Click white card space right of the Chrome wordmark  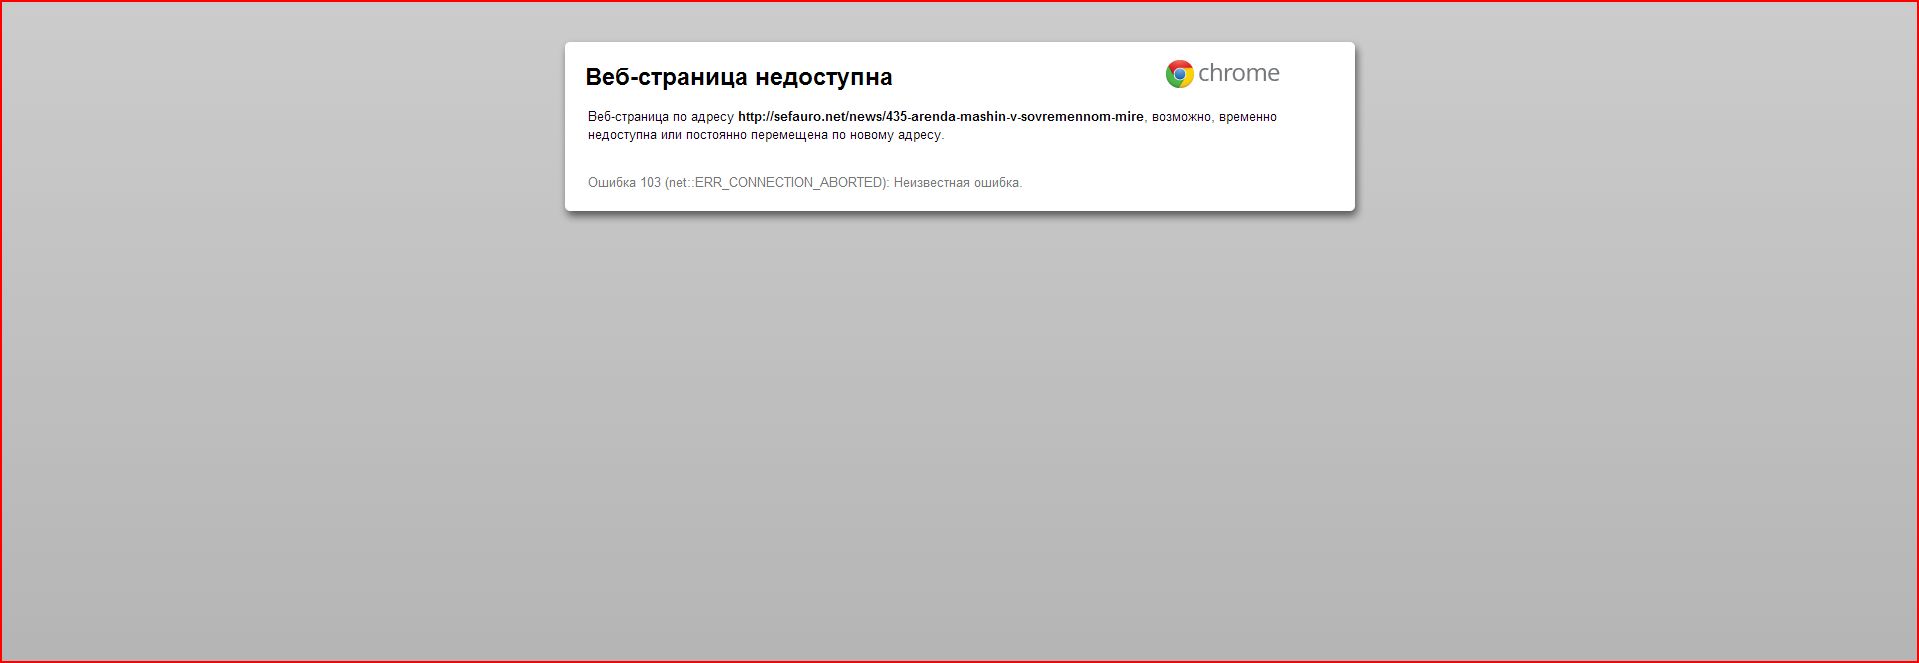click(1318, 74)
